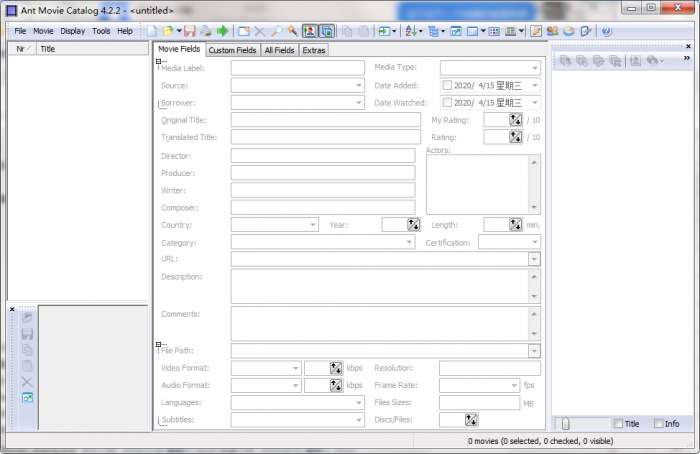
Task: Click the Group by tree icon
Action: [x=433, y=31]
